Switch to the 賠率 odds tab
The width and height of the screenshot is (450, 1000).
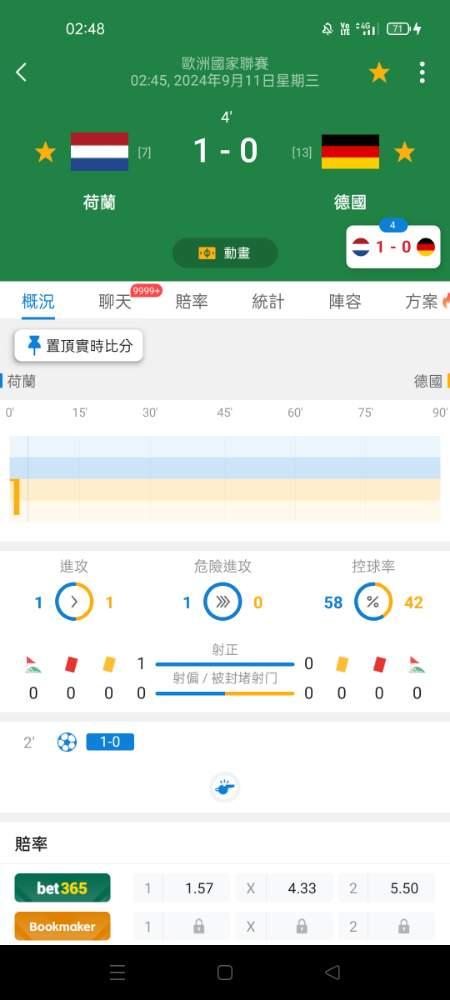pos(191,302)
